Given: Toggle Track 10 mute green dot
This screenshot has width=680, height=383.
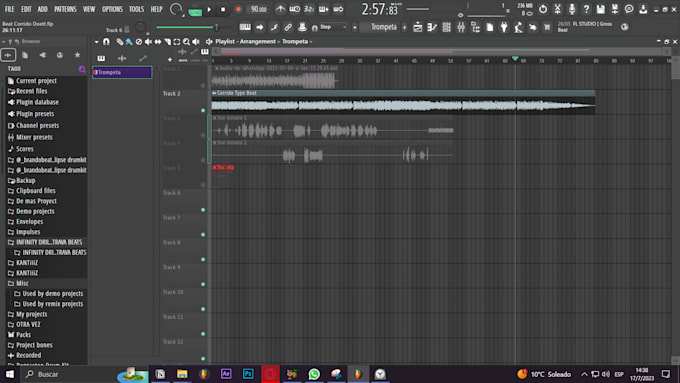Looking at the screenshot, I should point(203,309).
